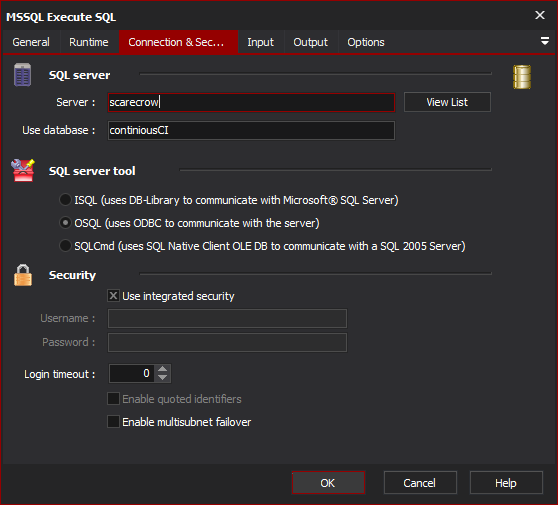The width and height of the screenshot is (558, 505).
Task: Select the Connection & Security tab
Action: [x=178, y=42]
